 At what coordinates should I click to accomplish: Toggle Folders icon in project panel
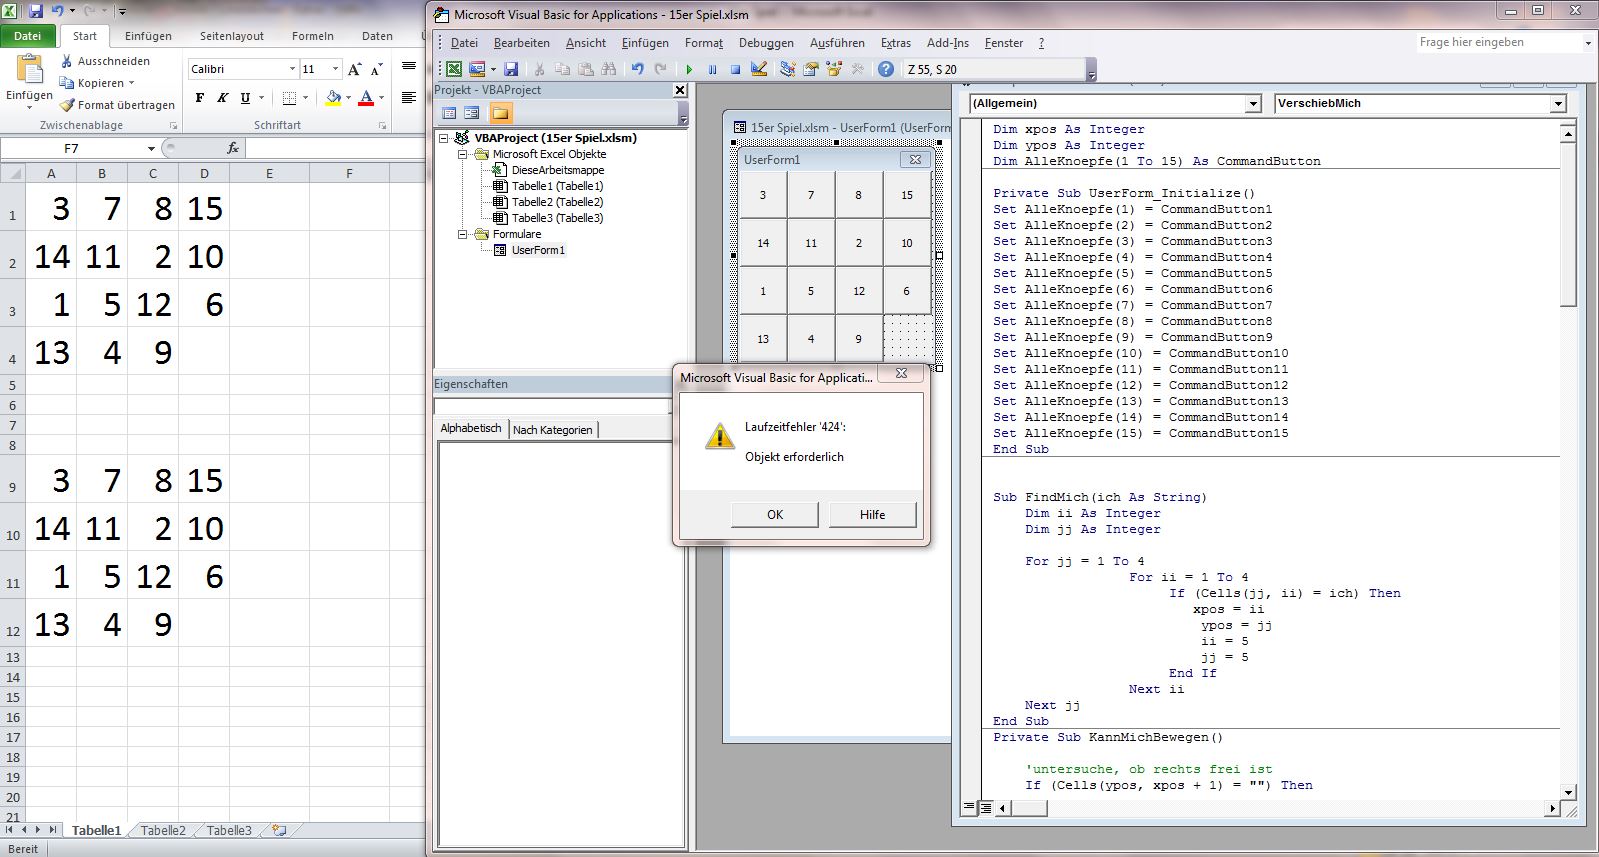point(500,113)
